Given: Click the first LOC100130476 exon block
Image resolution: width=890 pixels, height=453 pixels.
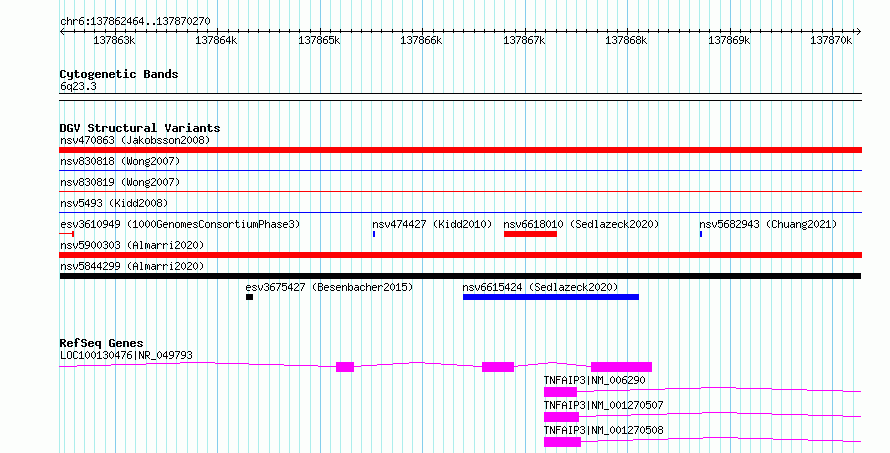Looking at the screenshot, I should click(x=345, y=367).
